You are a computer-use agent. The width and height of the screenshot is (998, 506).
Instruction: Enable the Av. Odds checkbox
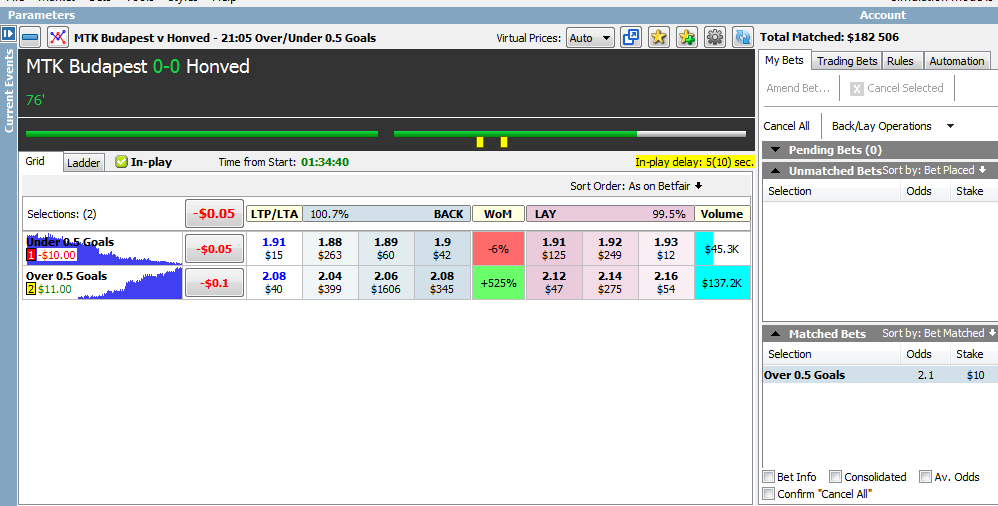coord(925,477)
